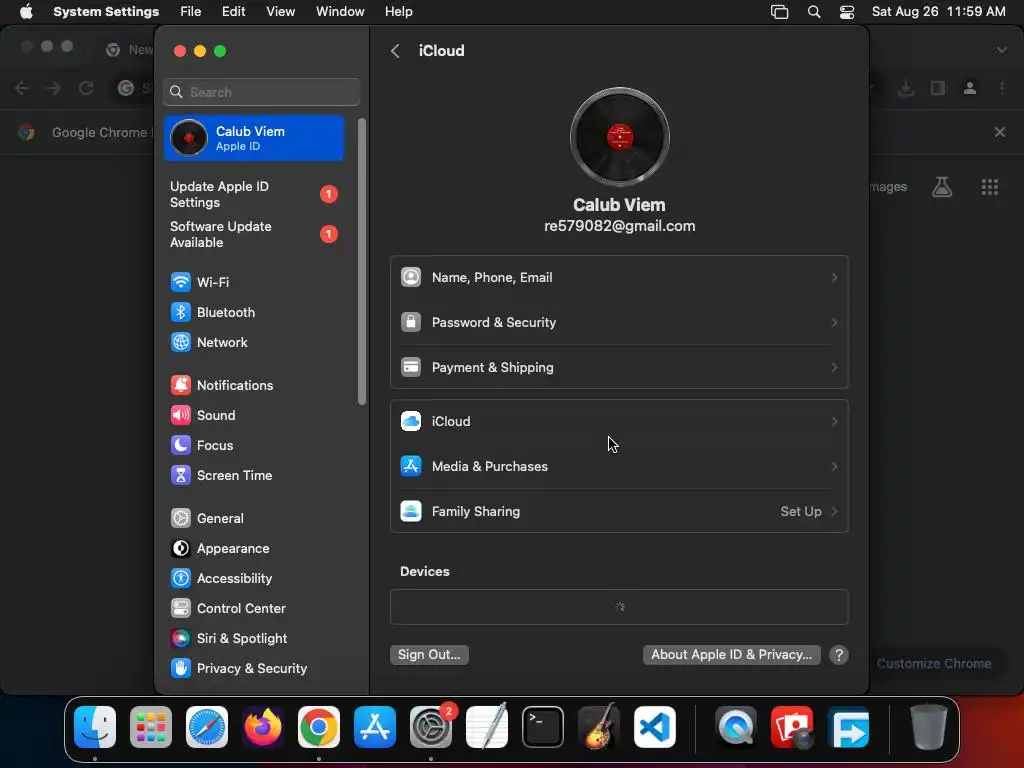Image resolution: width=1024 pixels, height=768 pixels.
Task: Open Update Apple ID Settings notice
Action: pyautogui.click(x=253, y=195)
